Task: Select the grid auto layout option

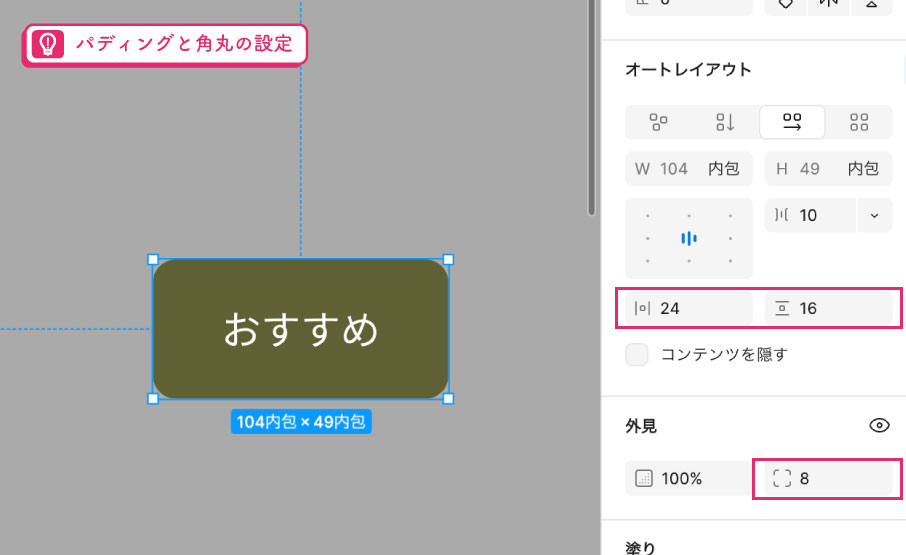Action: [859, 122]
